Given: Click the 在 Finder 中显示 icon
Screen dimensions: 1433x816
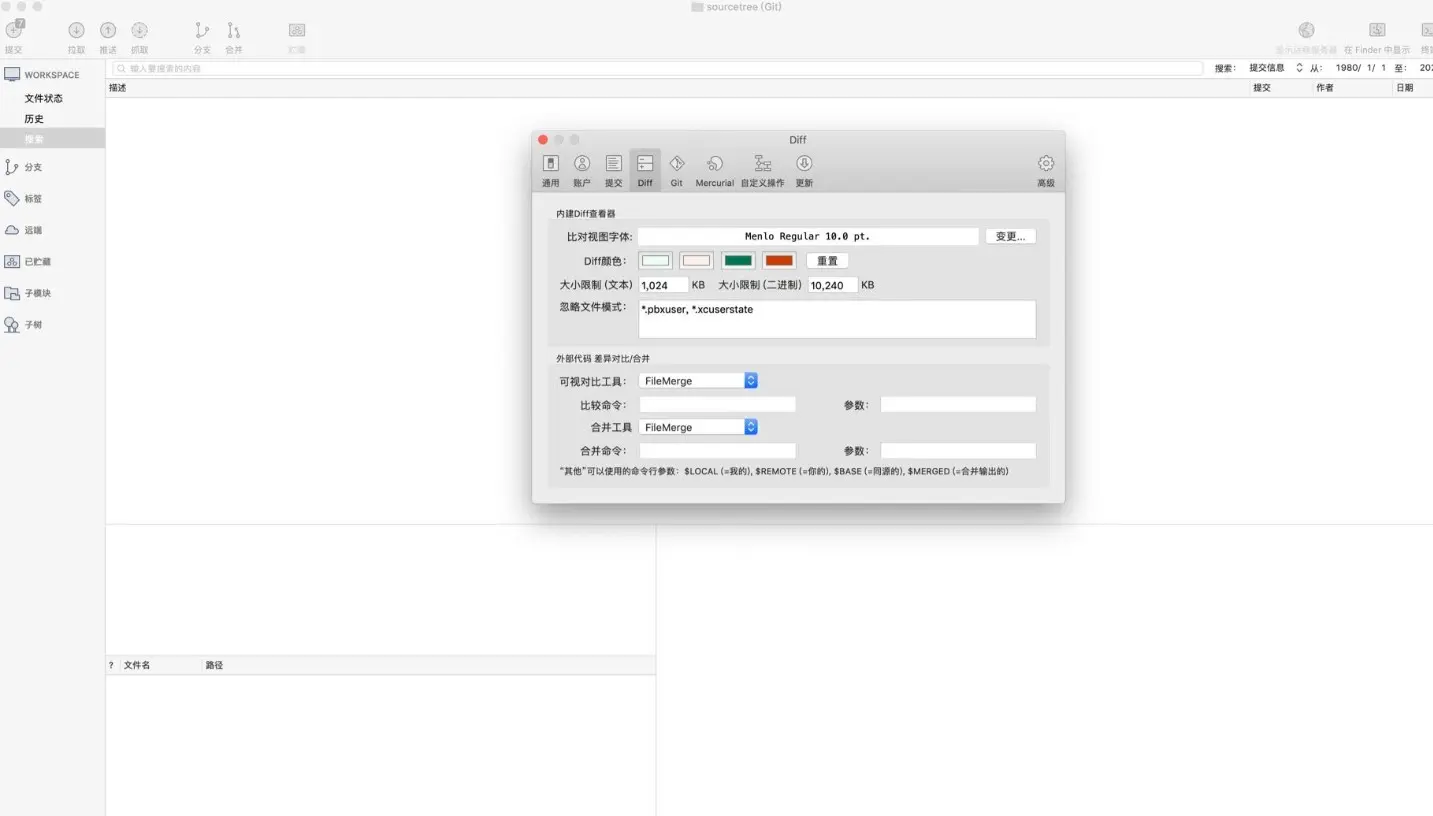Looking at the screenshot, I should coord(1377,30).
